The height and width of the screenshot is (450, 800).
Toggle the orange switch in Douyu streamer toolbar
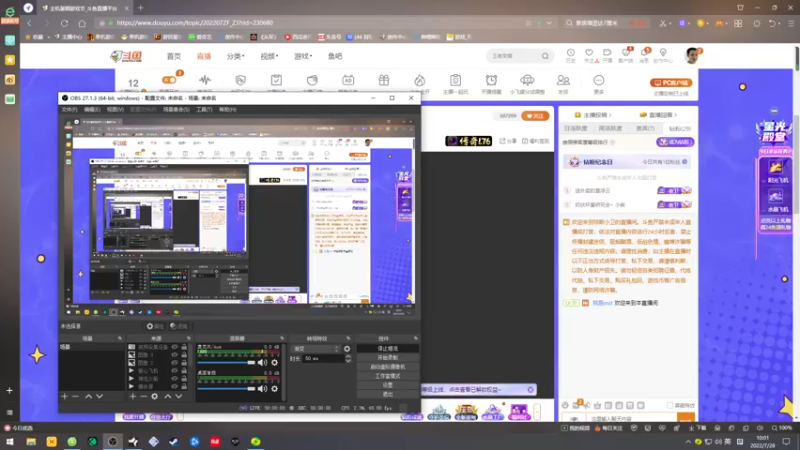(169, 80)
